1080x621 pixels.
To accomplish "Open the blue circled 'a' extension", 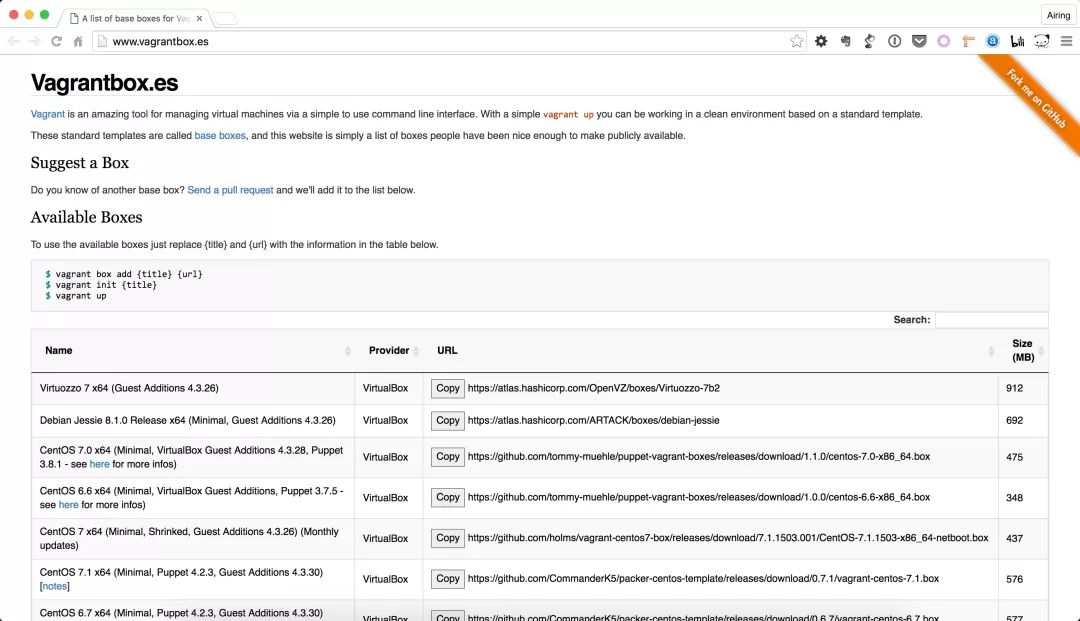I will [x=993, y=41].
